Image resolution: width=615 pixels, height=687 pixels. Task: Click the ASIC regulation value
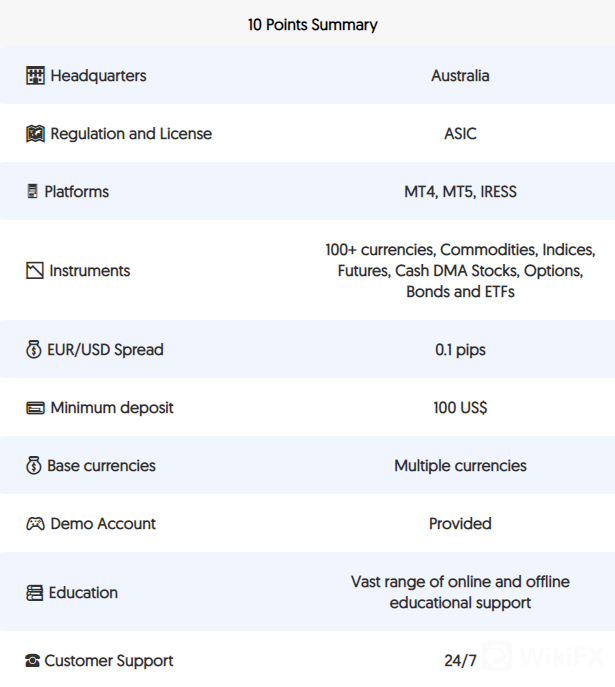click(460, 134)
